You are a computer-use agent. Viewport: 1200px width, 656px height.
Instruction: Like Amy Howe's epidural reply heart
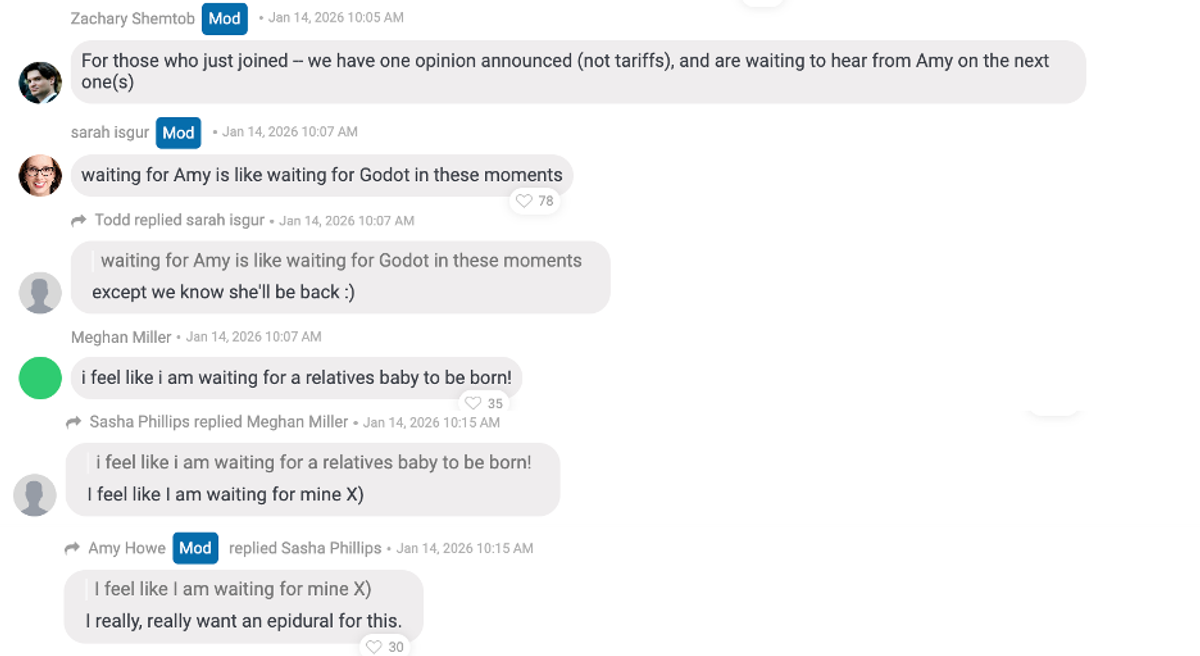[374, 647]
